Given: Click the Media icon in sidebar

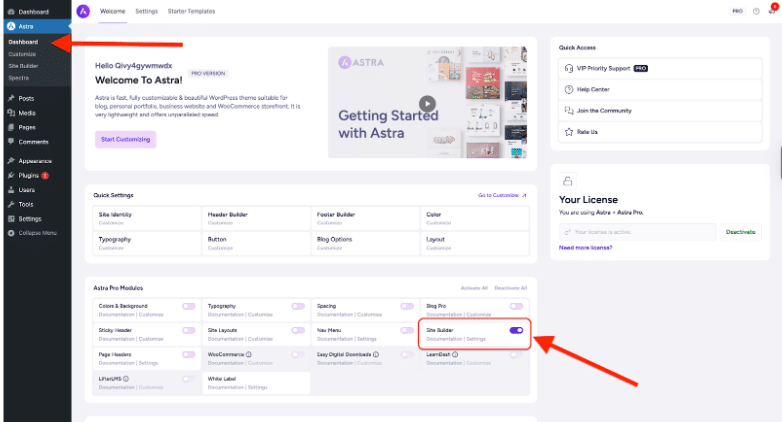Looking at the screenshot, I should [x=11, y=113].
